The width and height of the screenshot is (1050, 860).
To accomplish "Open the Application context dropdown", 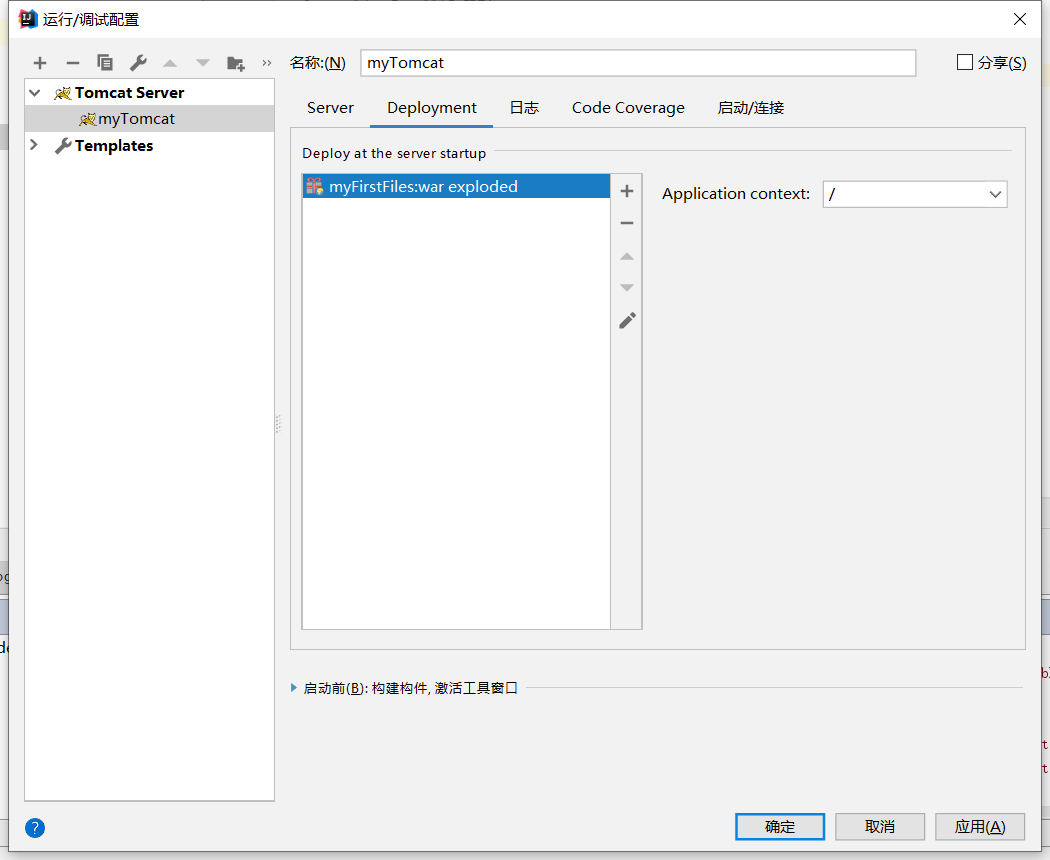I will pos(995,194).
